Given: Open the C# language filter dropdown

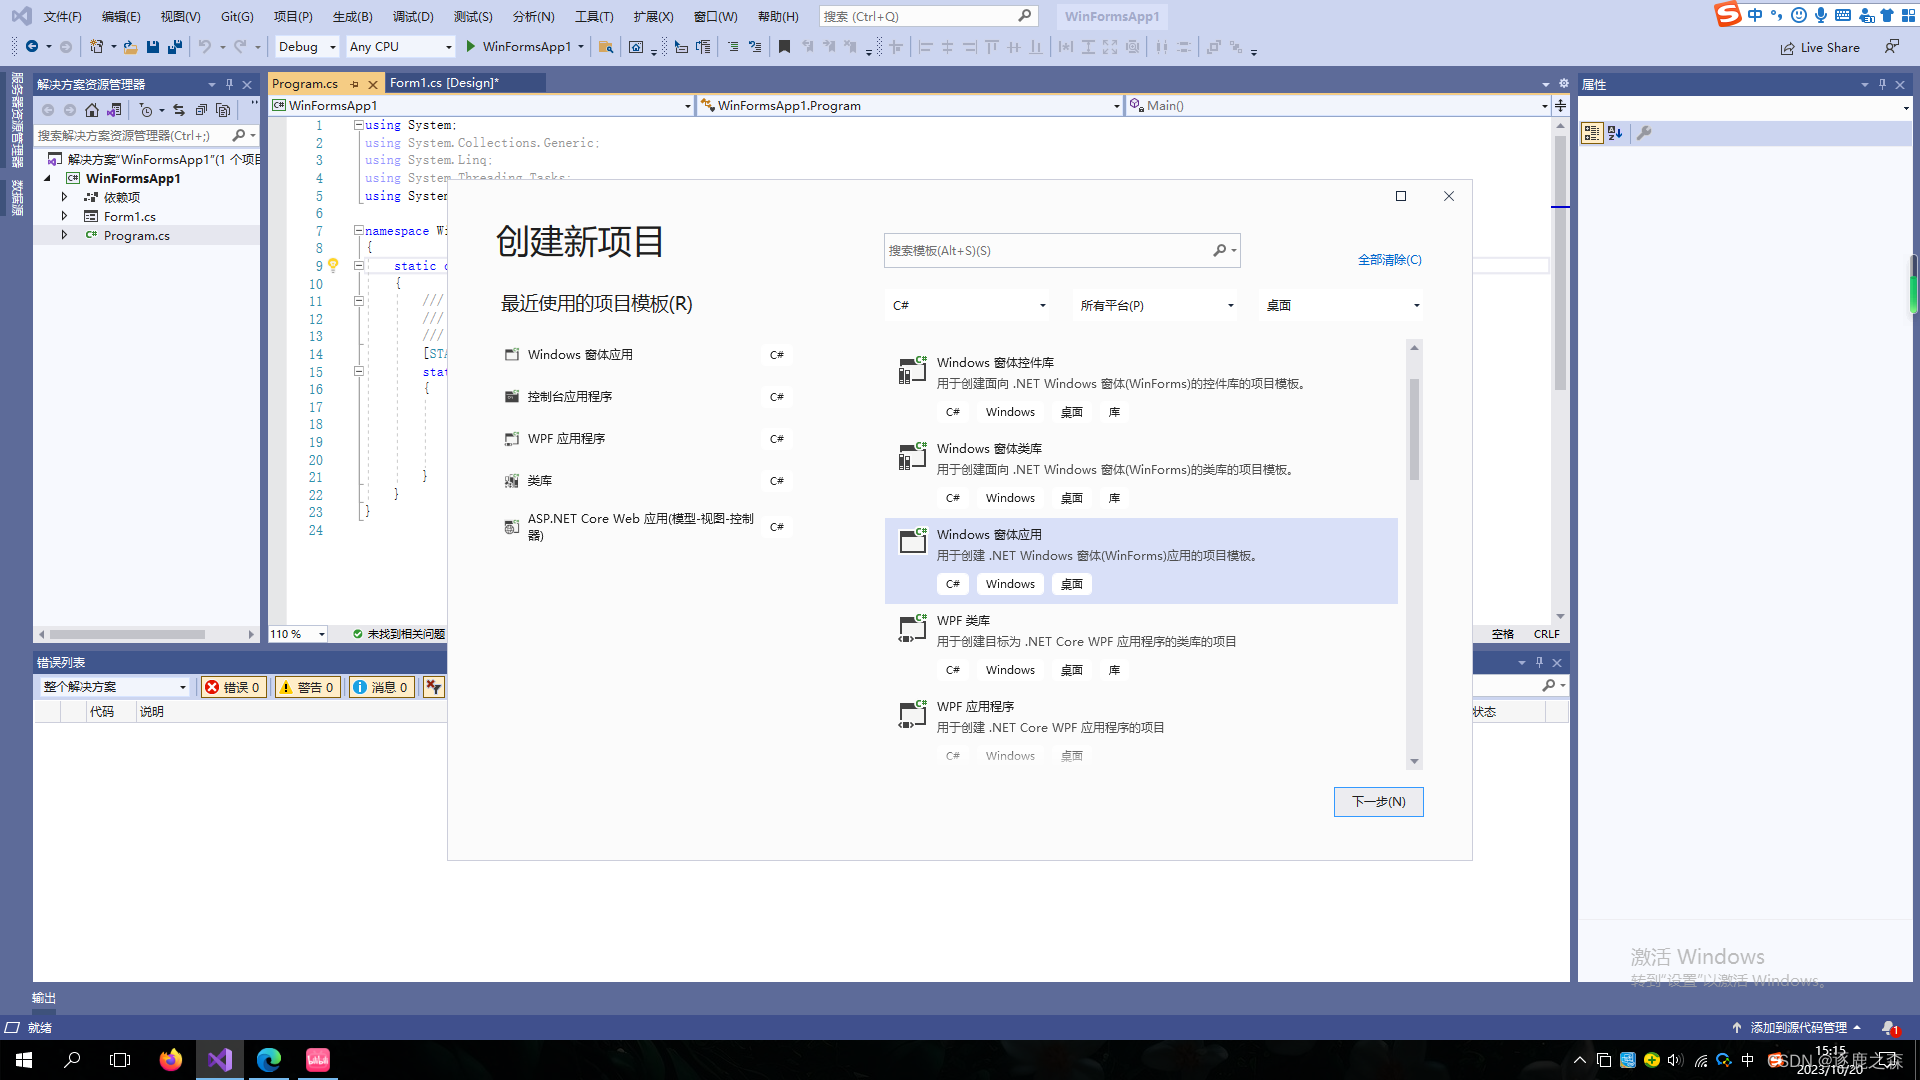Looking at the screenshot, I should [x=969, y=306].
